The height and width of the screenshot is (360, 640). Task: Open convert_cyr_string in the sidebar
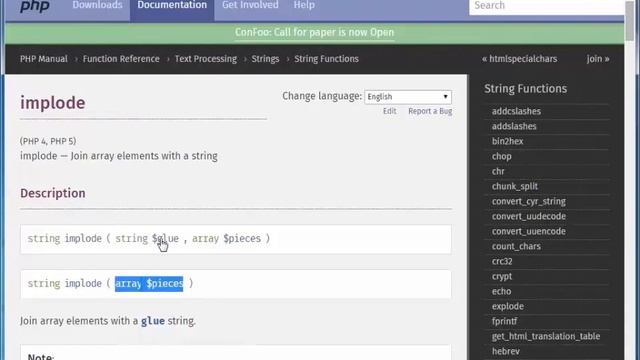529,202
